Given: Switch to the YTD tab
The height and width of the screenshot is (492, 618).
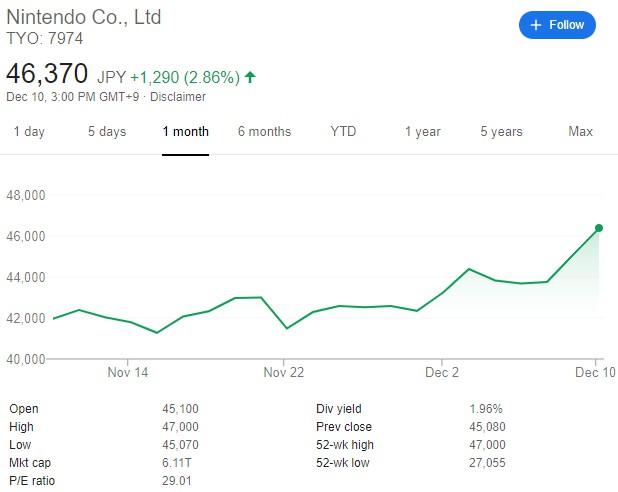Looking at the screenshot, I should 343,131.
